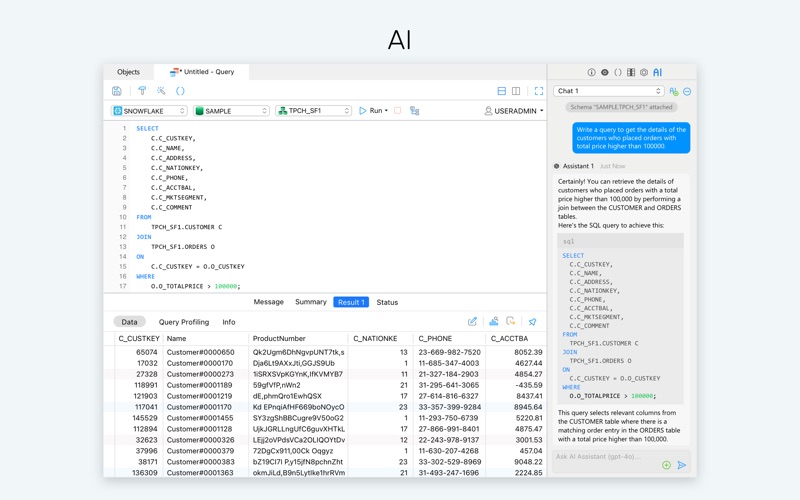Open the object hexagon icon in right pane

coord(644,72)
